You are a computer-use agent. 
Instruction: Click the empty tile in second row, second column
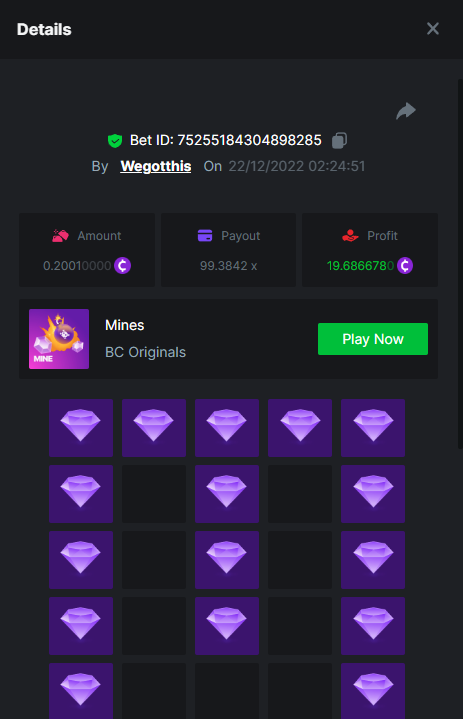tap(154, 494)
